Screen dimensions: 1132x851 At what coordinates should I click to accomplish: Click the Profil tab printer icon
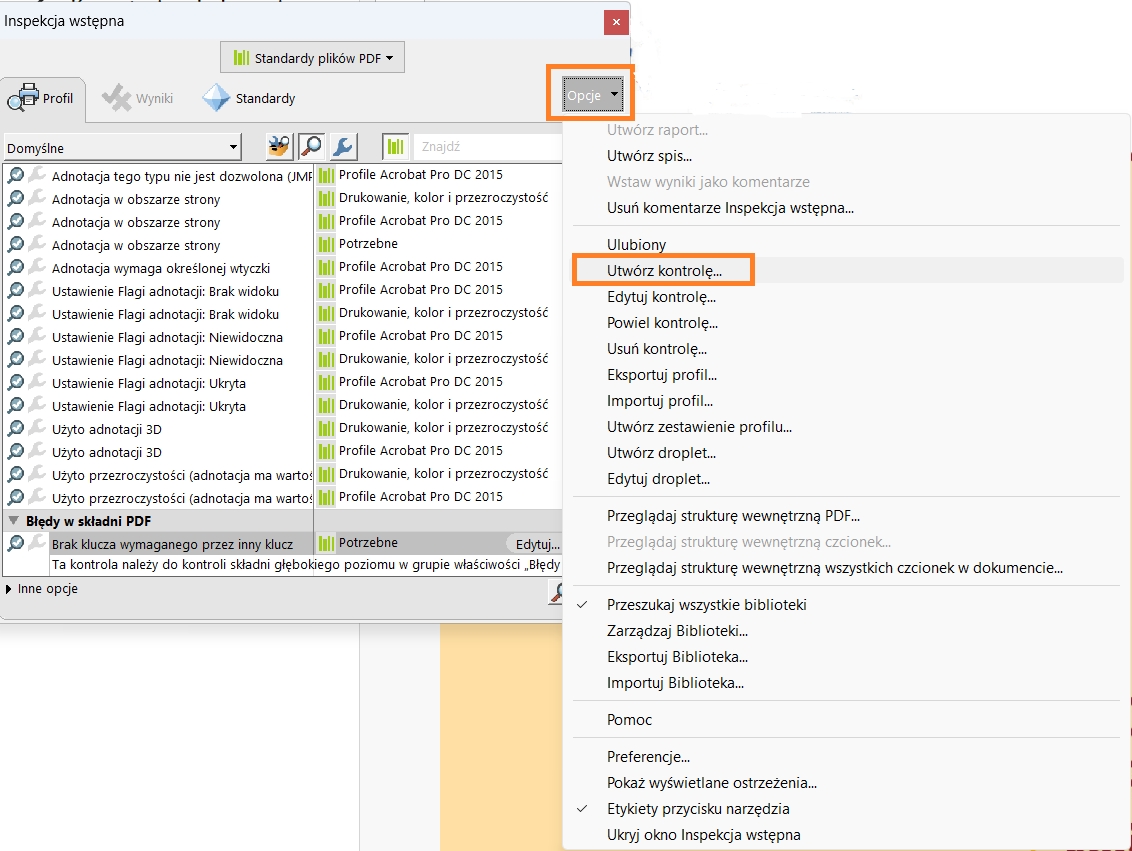22,97
